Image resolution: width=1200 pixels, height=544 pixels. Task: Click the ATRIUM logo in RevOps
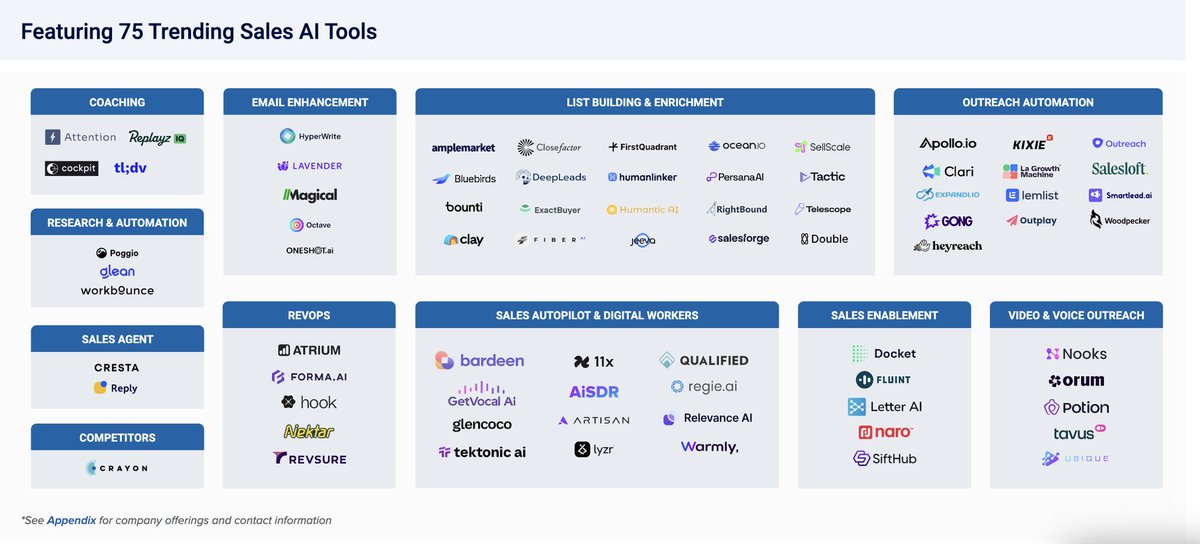[310, 350]
